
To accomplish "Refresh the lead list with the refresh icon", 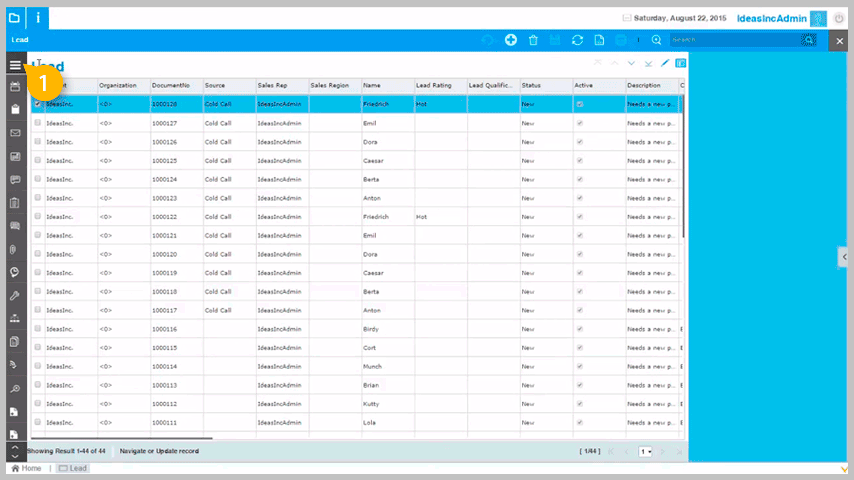I will (577, 40).
